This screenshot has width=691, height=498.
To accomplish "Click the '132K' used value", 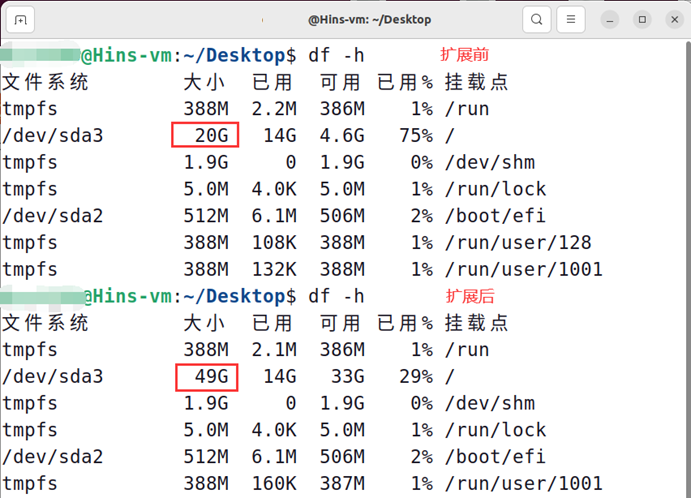I will pyautogui.click(x=274, y=269).
